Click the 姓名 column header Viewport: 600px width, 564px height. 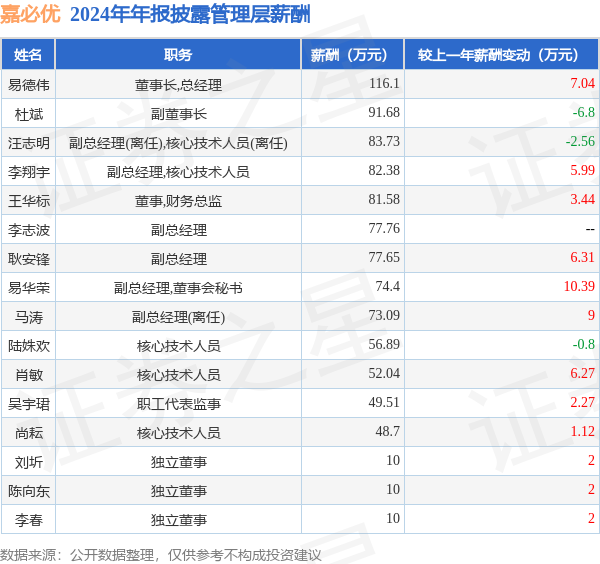[x=28, y=54]
